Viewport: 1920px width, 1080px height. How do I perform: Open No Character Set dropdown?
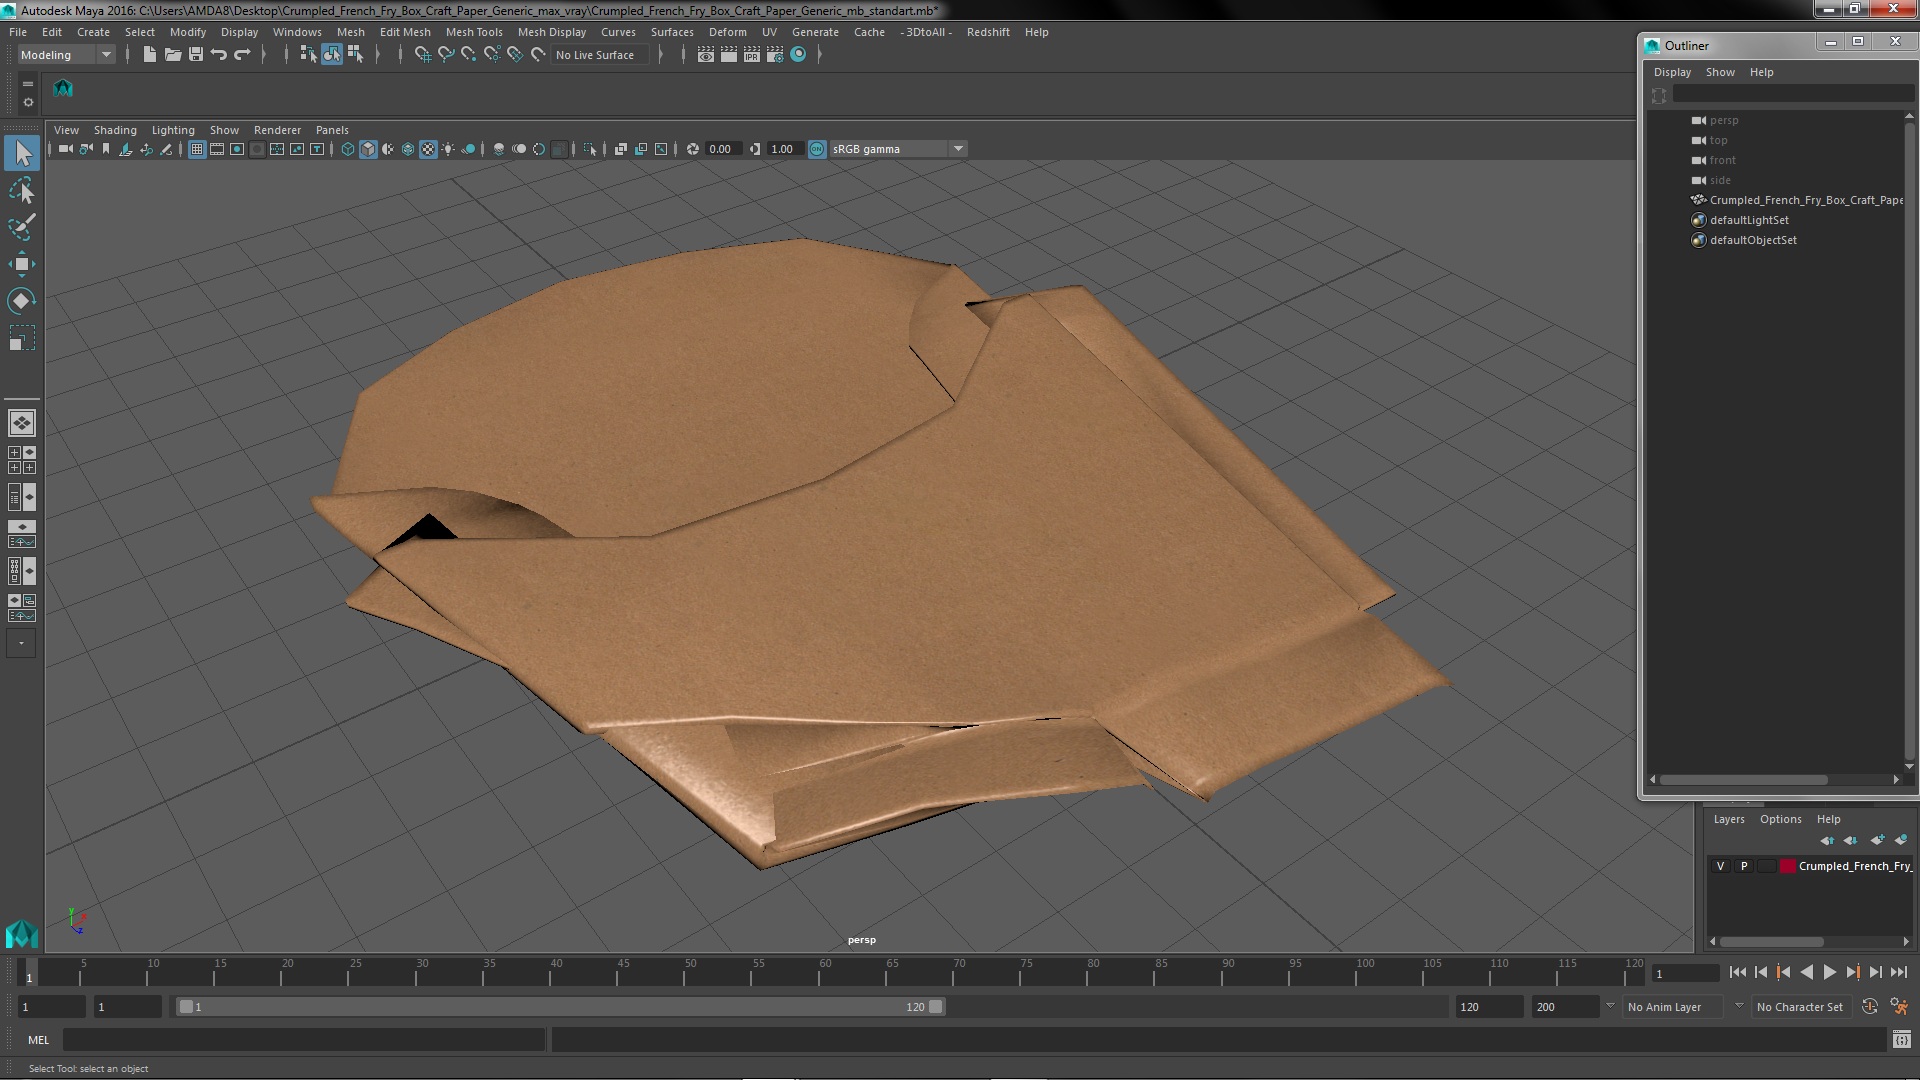[1802, 1007]
